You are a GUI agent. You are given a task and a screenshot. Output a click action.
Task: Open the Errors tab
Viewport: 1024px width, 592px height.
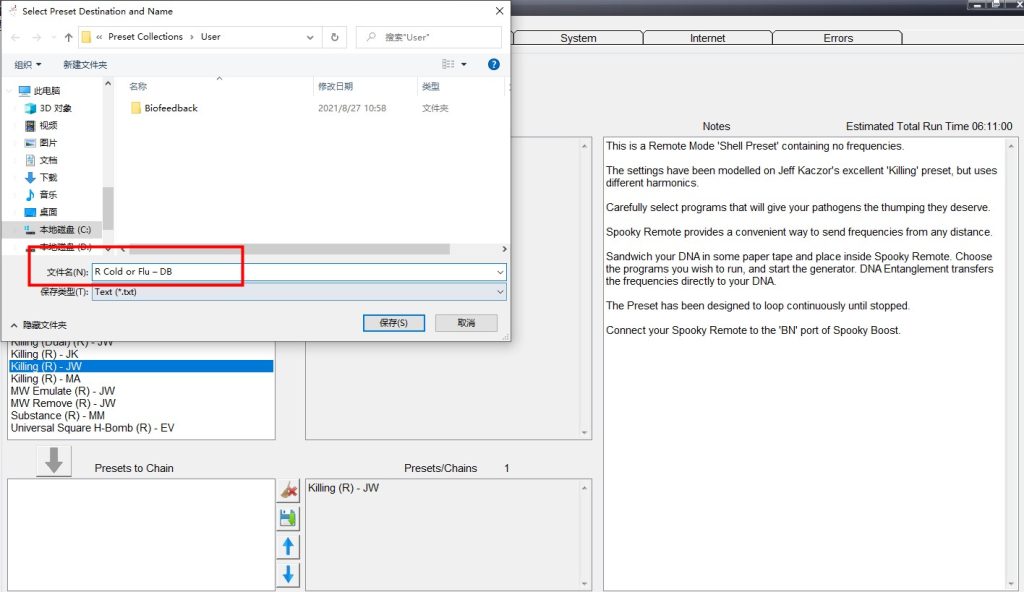point(838,38)
